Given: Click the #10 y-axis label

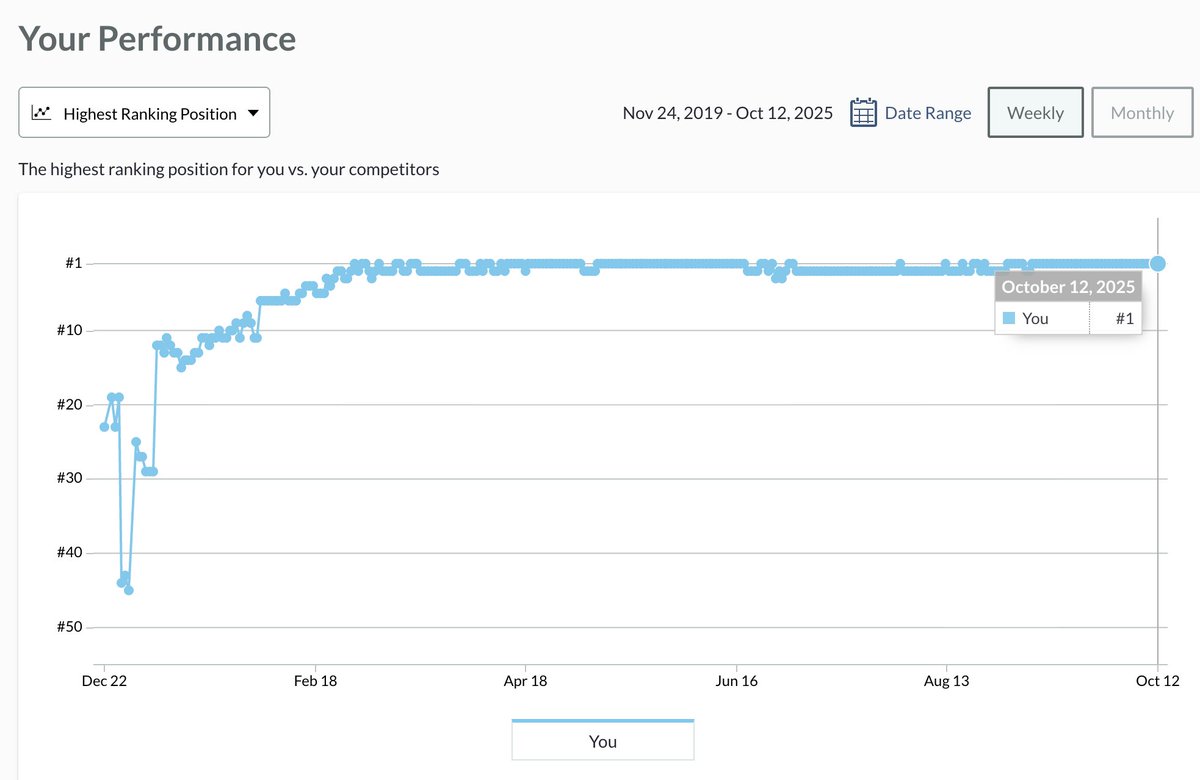Looking at the screenshot, I should 68,331.
